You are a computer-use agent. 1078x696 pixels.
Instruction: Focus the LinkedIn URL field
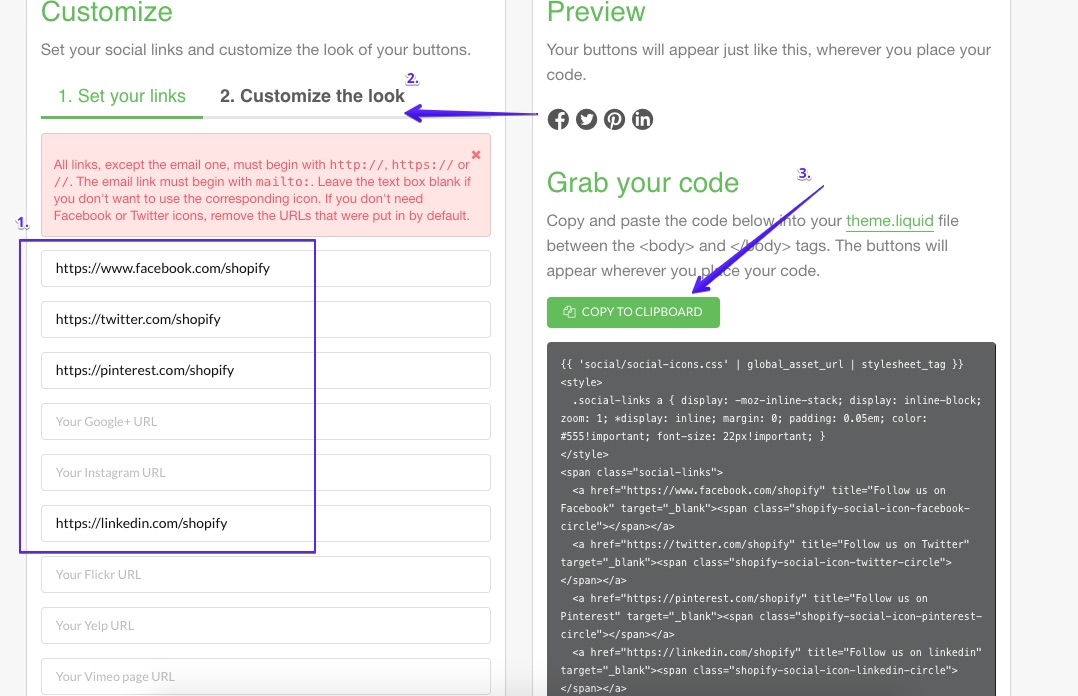265,523
